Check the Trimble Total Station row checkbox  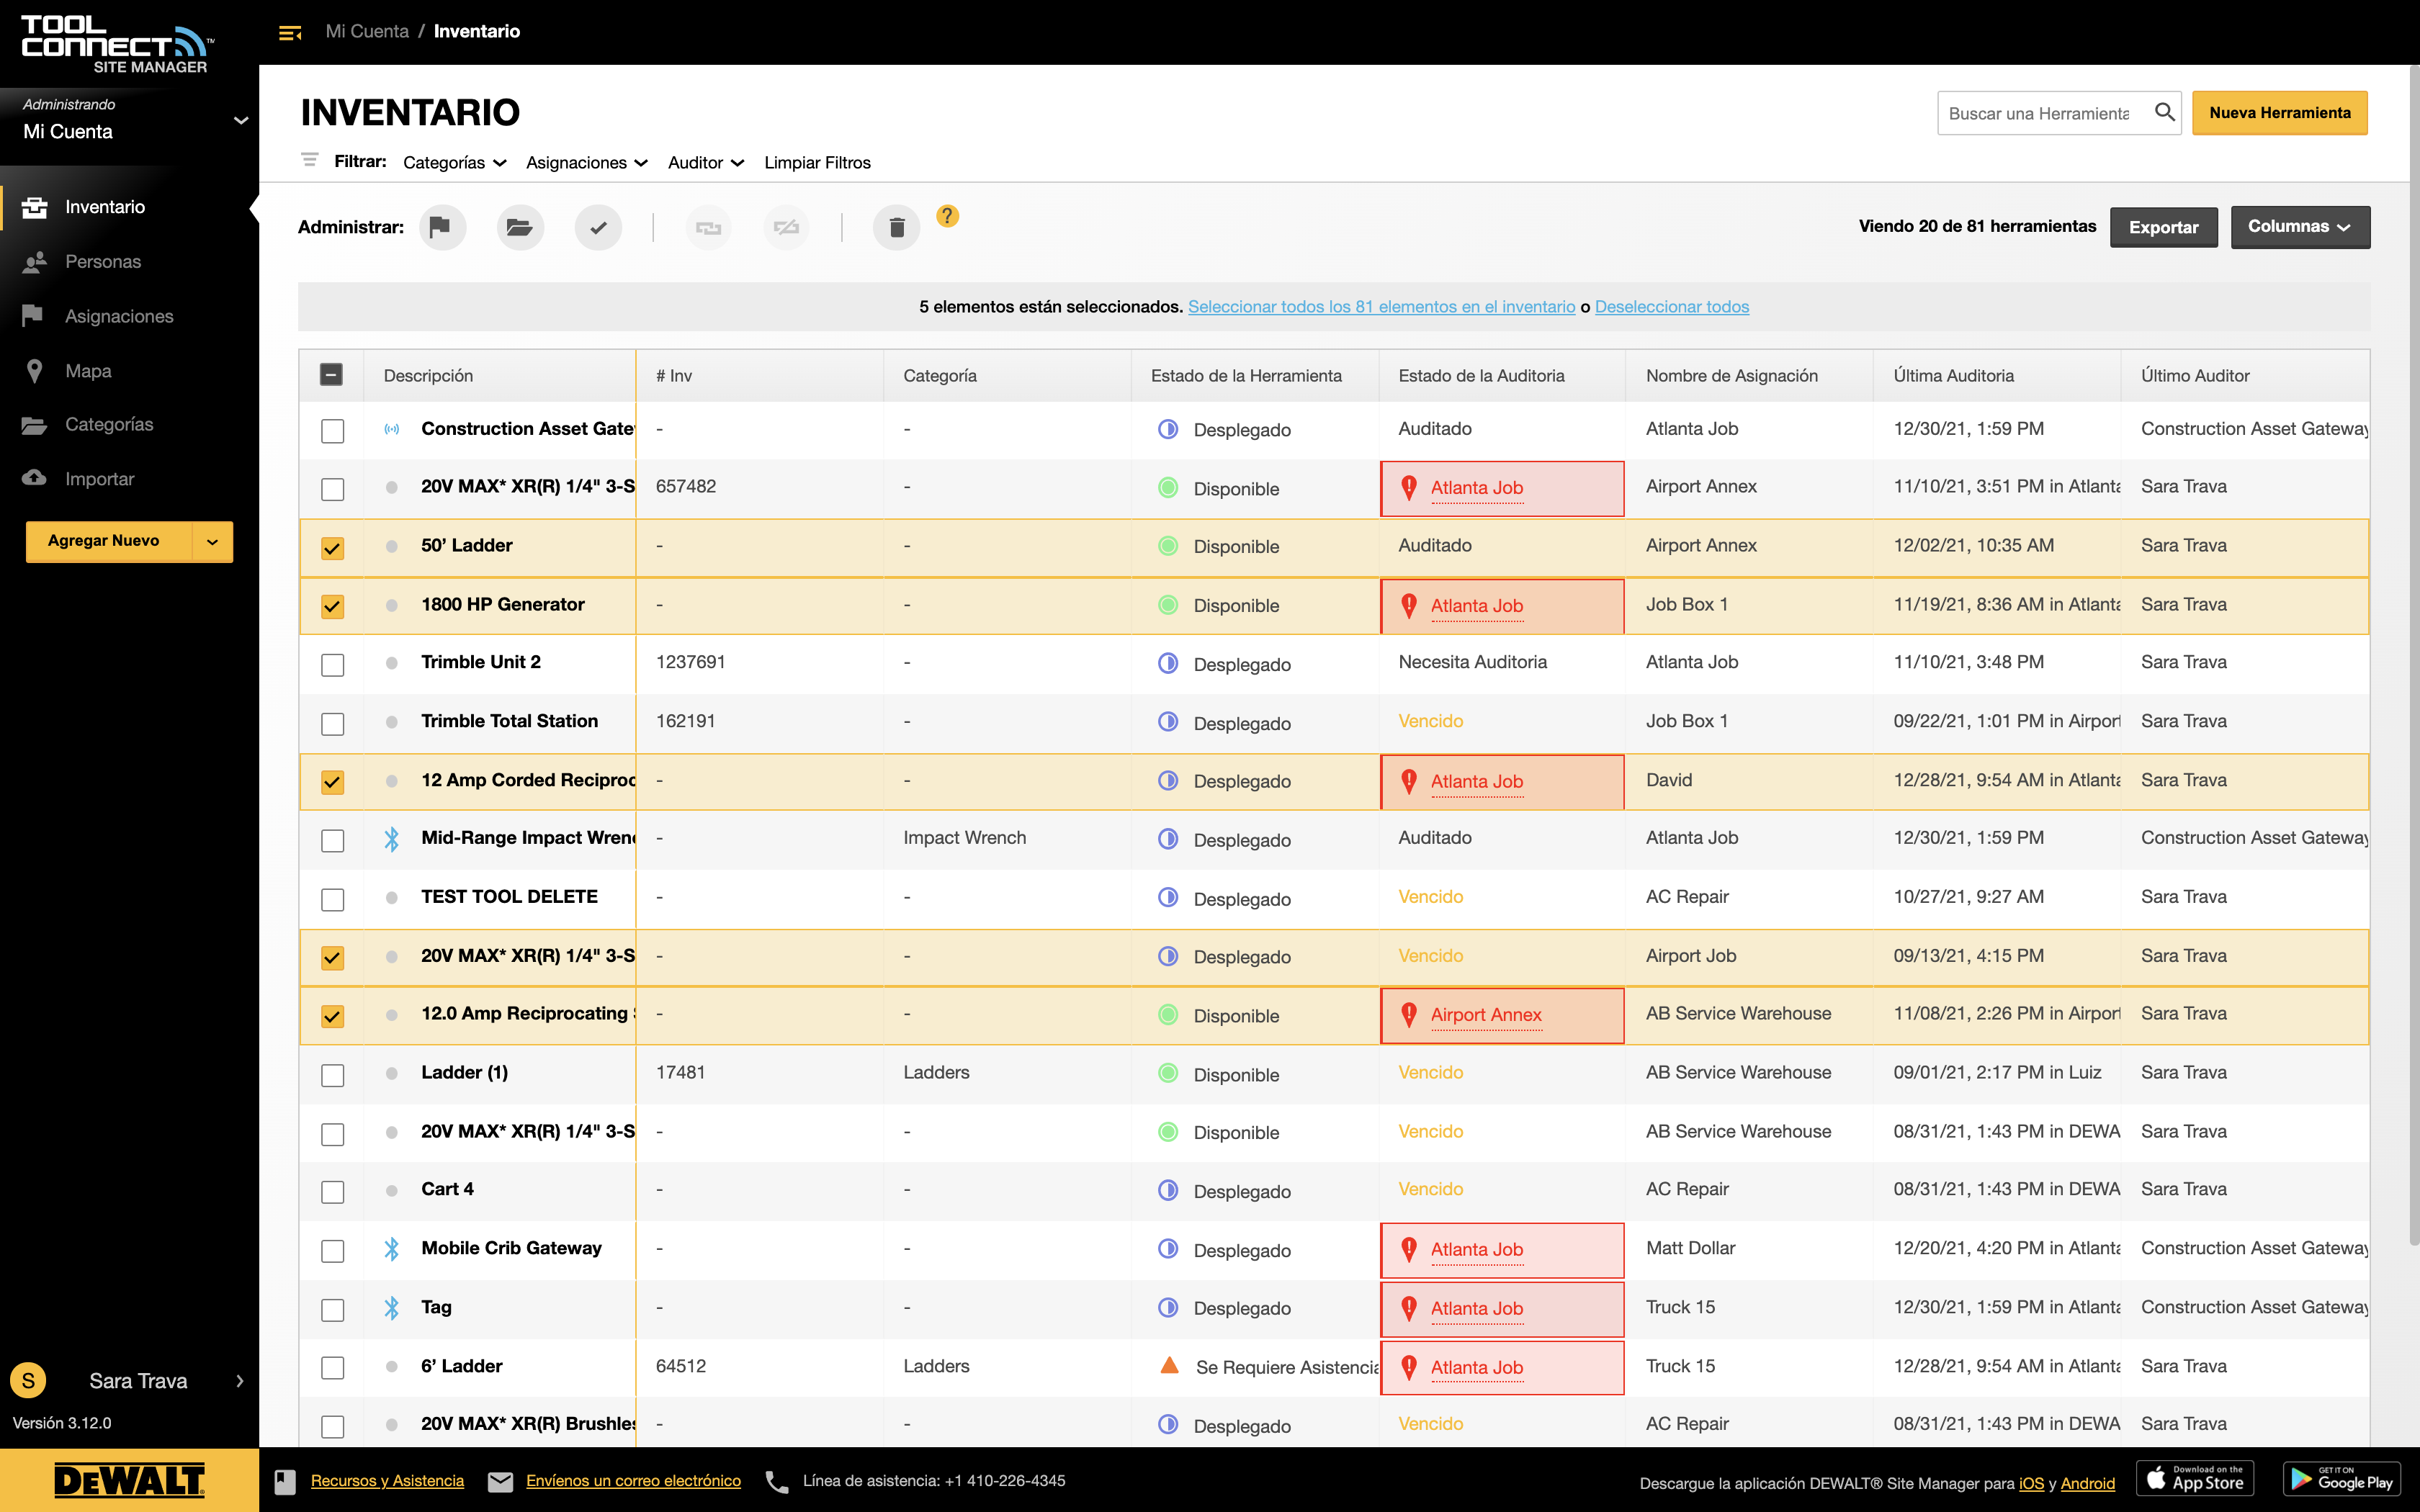(x=332, y=723)
